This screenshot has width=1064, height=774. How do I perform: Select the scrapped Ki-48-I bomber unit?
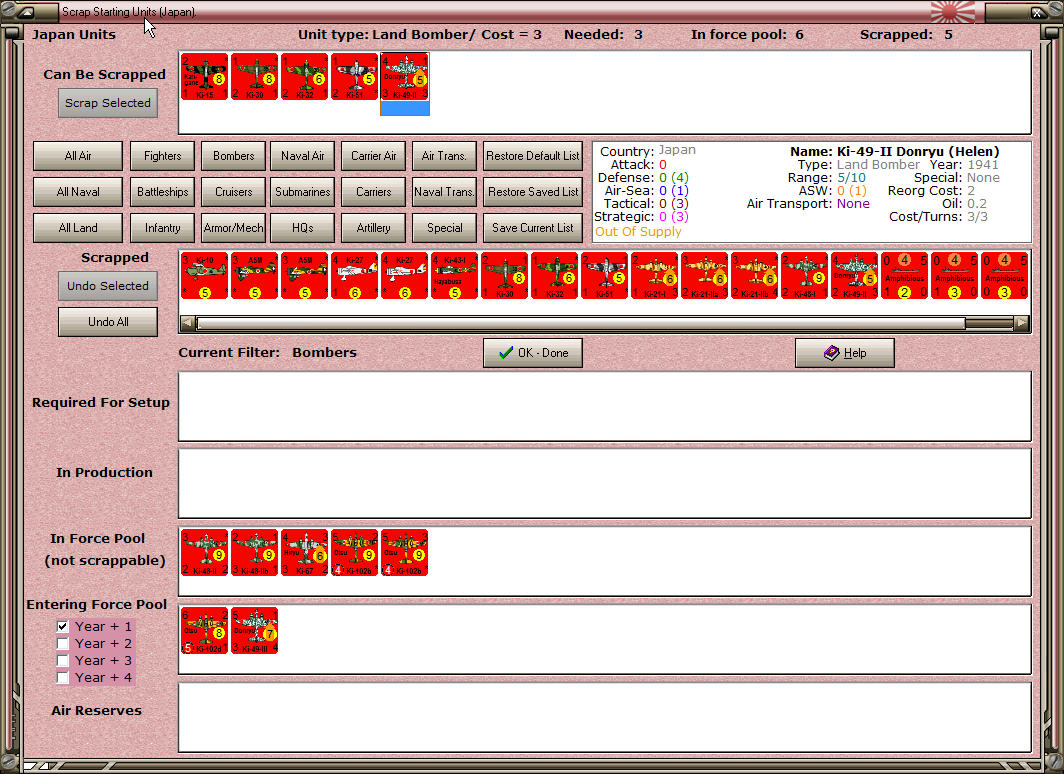coord(805,275)
